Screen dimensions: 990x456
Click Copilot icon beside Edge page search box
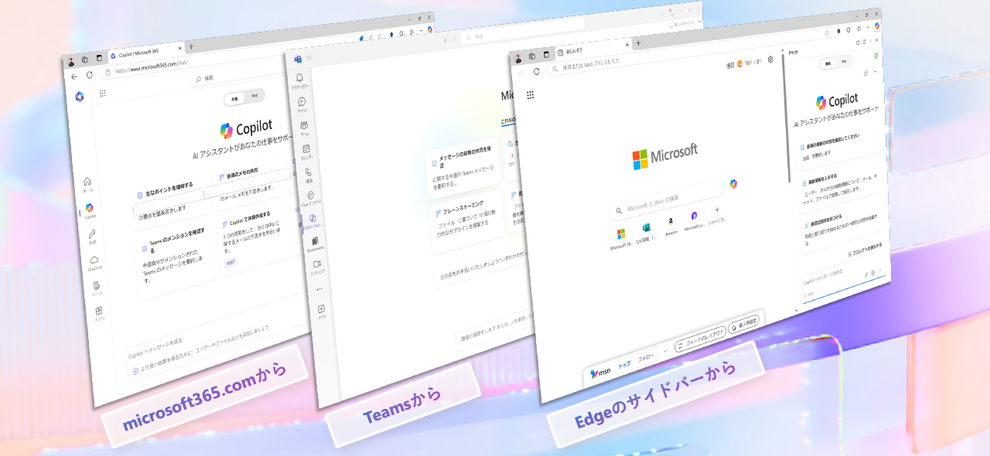(733, 183)
